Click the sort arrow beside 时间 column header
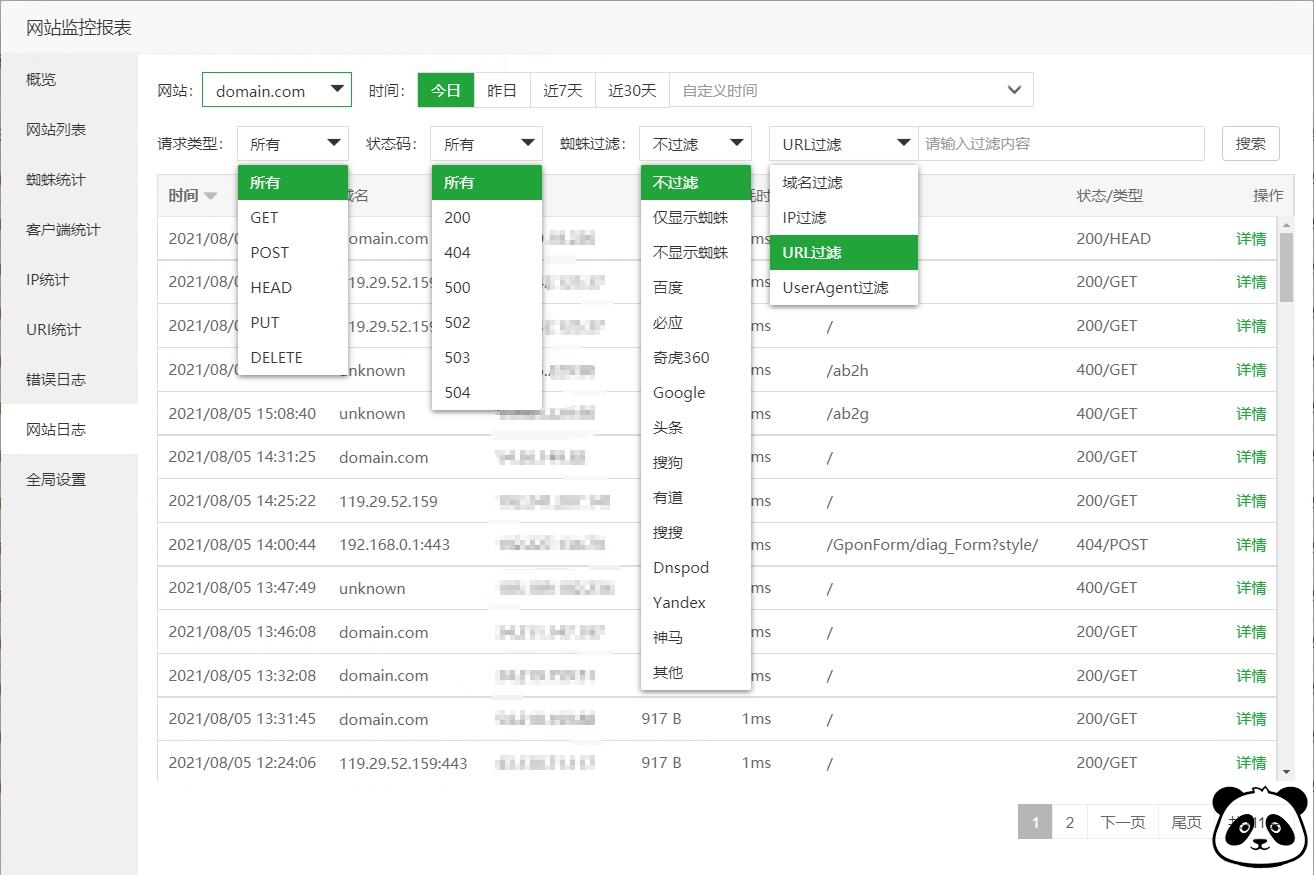This screenshot has width=1314, height=875. point(210,197)
